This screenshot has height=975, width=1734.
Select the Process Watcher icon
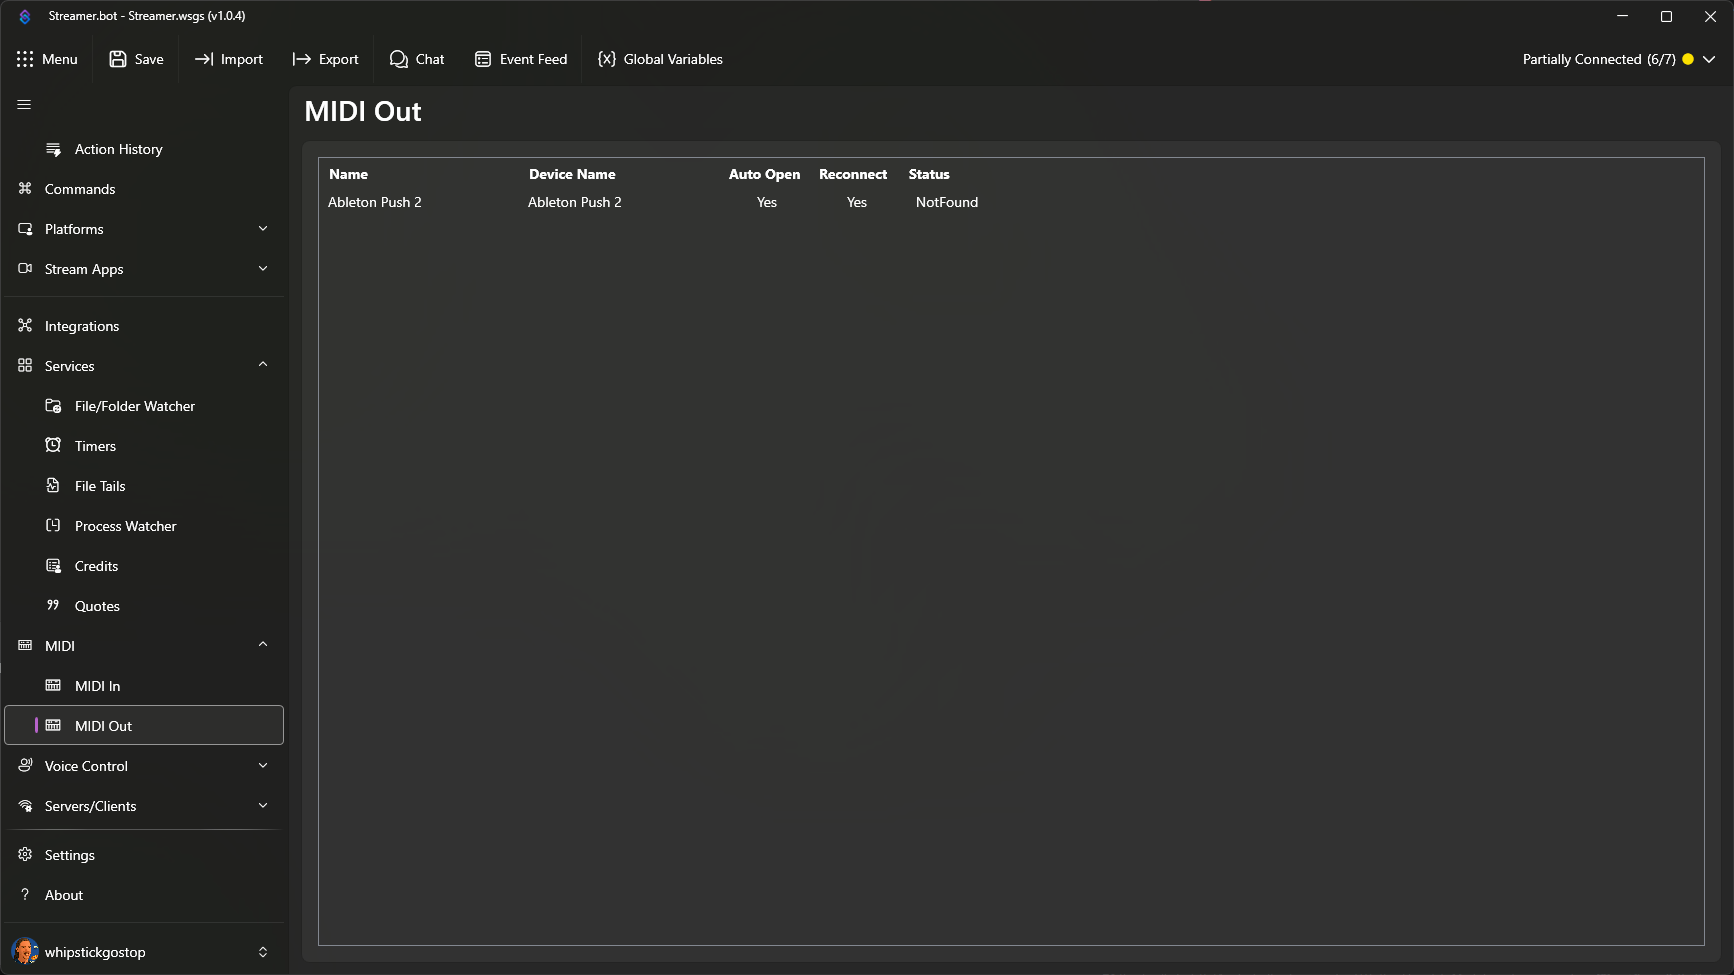tap(54, 526)
